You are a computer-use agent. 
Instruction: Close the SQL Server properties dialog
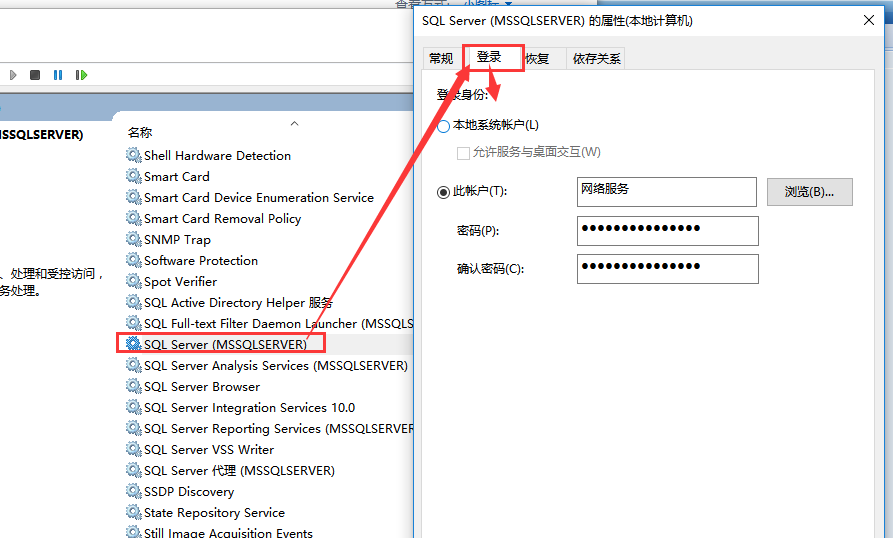point(869,20)
